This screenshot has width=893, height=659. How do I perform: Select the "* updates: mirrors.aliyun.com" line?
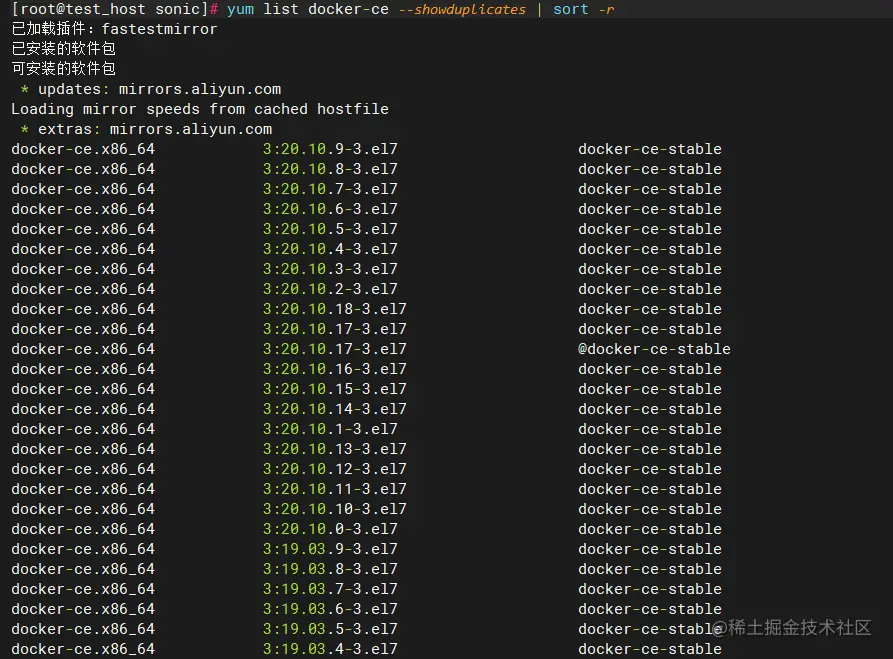151,89
